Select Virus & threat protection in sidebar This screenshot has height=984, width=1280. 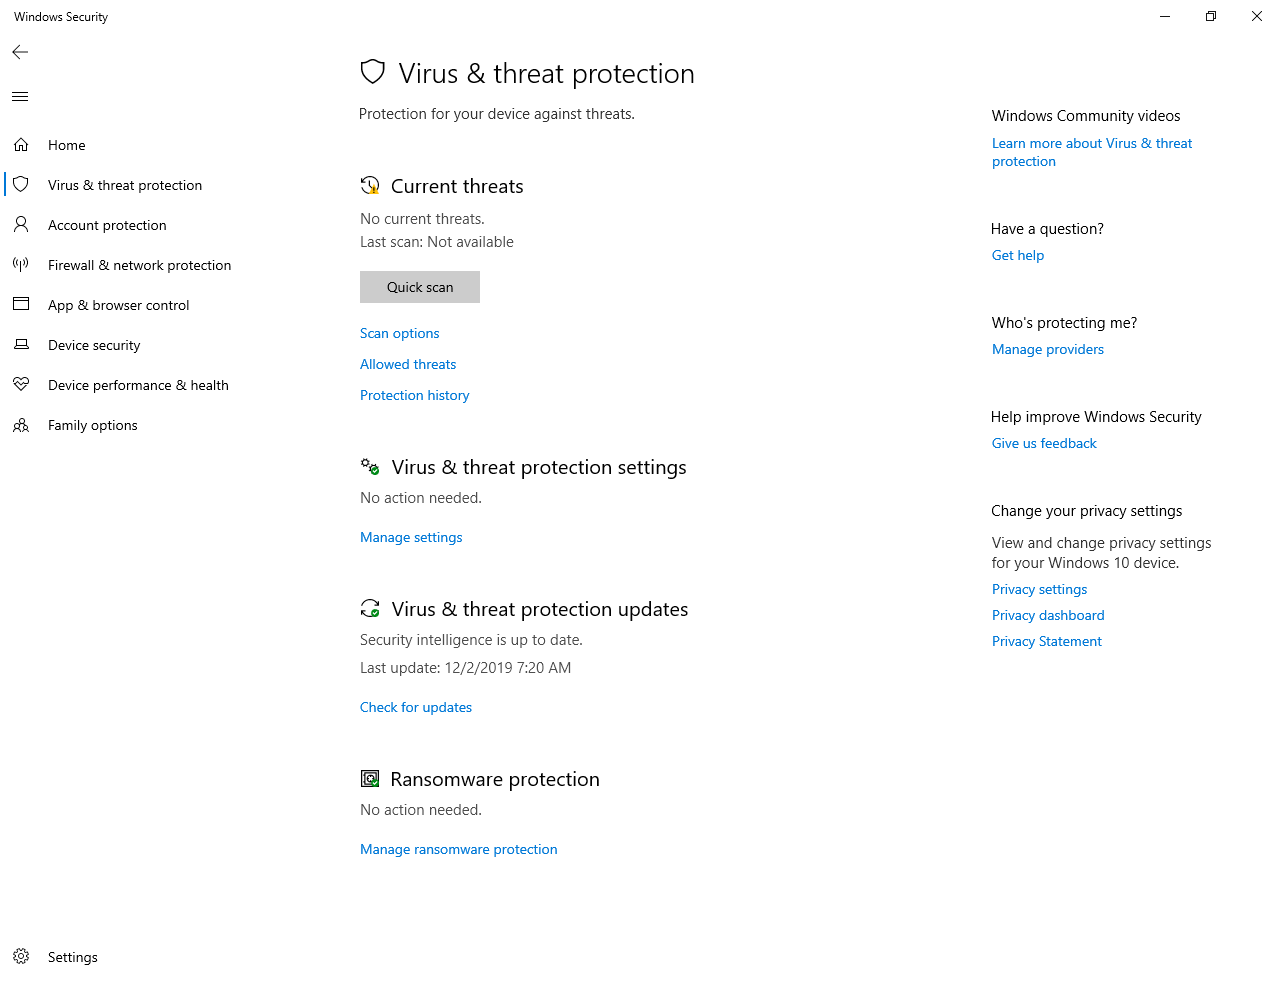[125, 185]
